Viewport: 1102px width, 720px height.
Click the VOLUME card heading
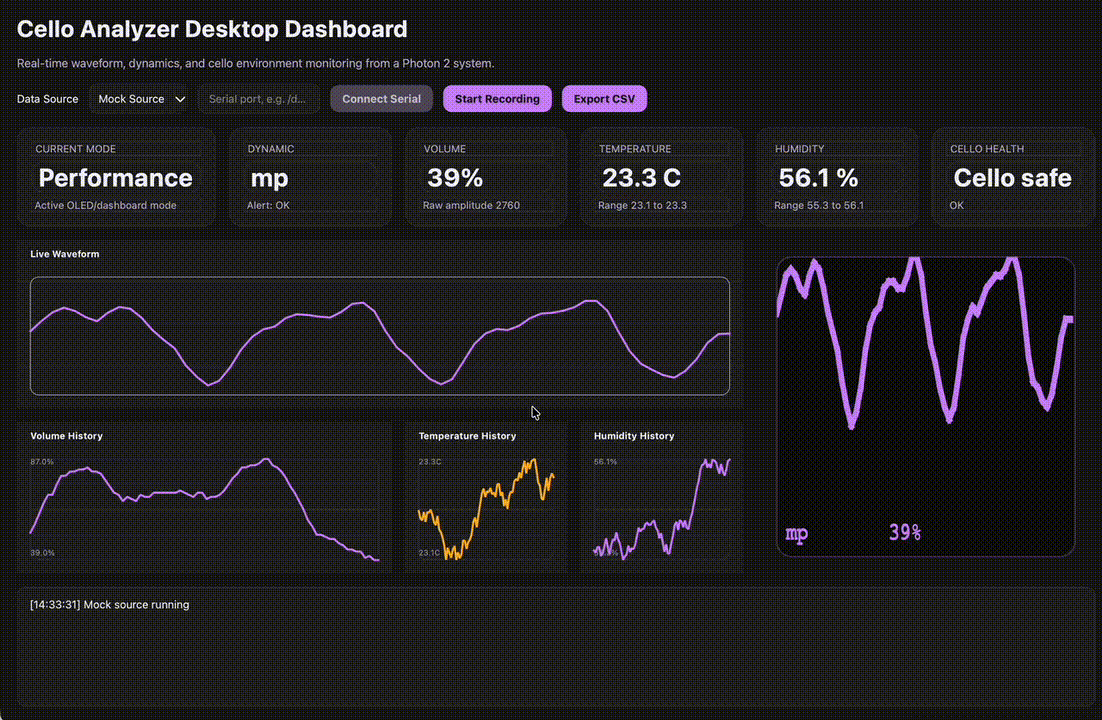pyautogui.click(x=445, y=149)
